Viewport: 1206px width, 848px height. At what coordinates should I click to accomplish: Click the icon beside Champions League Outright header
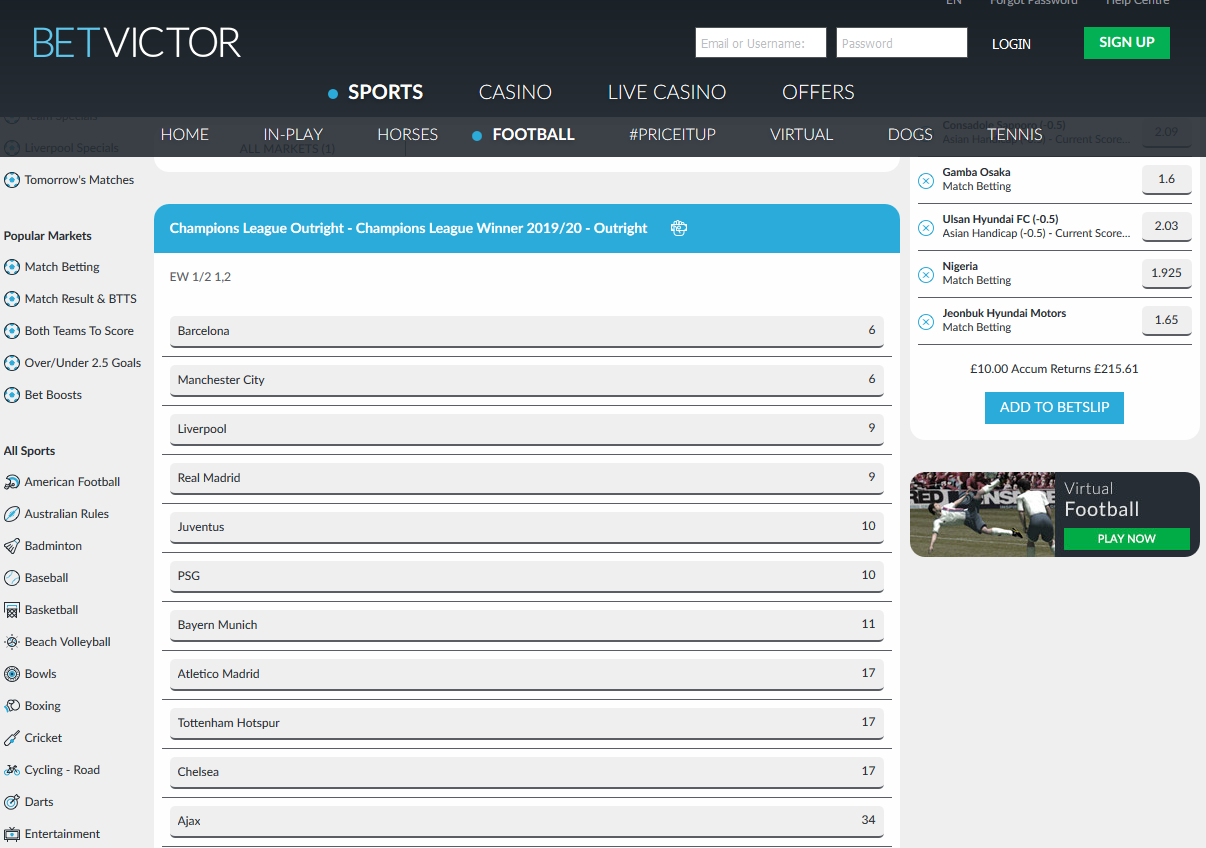[x=679, y=228]
